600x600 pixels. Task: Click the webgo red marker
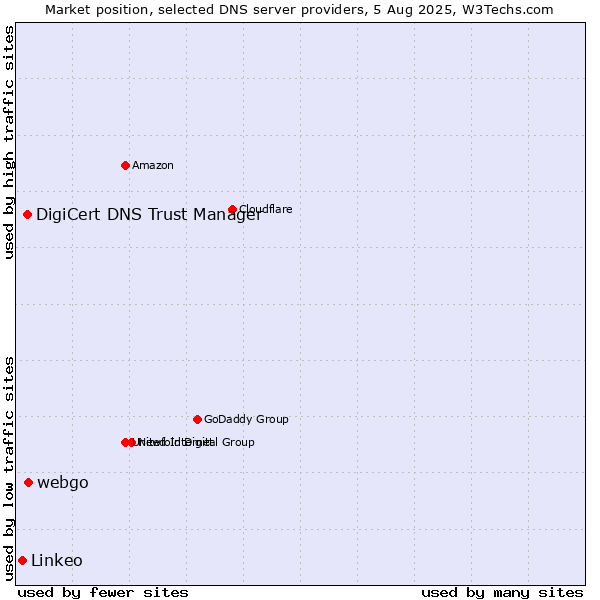coord(28,483)
